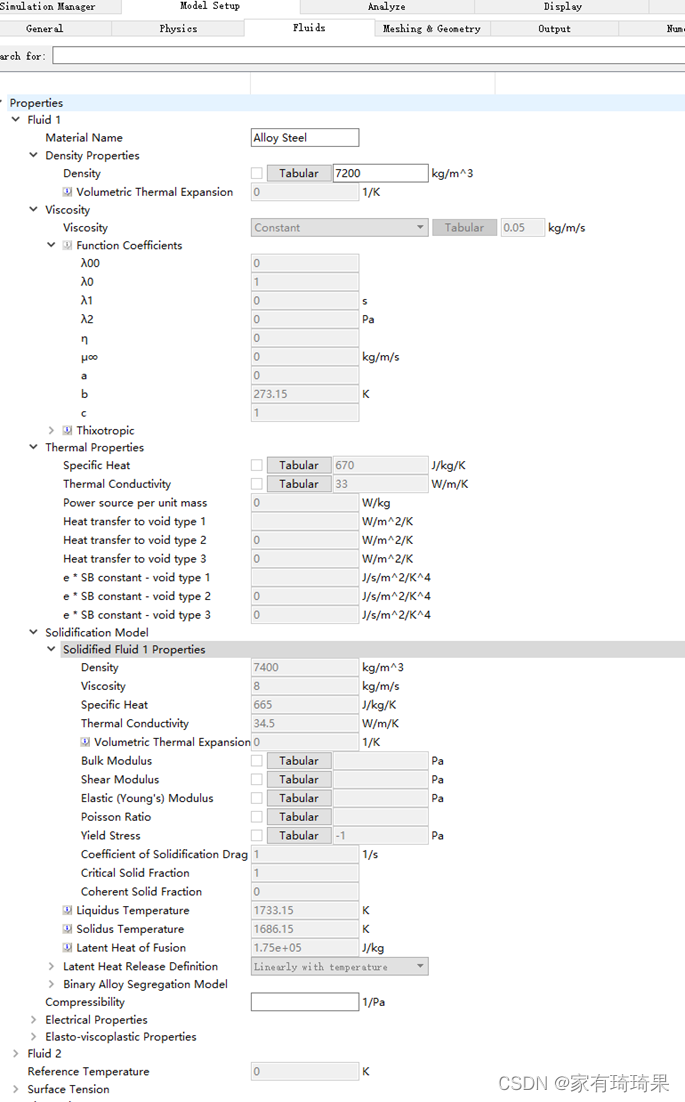Collapse the Solidification Model section
This screenshot has height=1102, width=685.
(x=33, y=633)
